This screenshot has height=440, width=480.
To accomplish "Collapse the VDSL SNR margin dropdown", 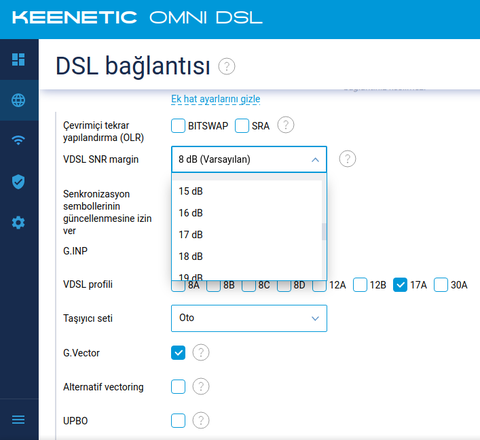I will click(249, 159).
